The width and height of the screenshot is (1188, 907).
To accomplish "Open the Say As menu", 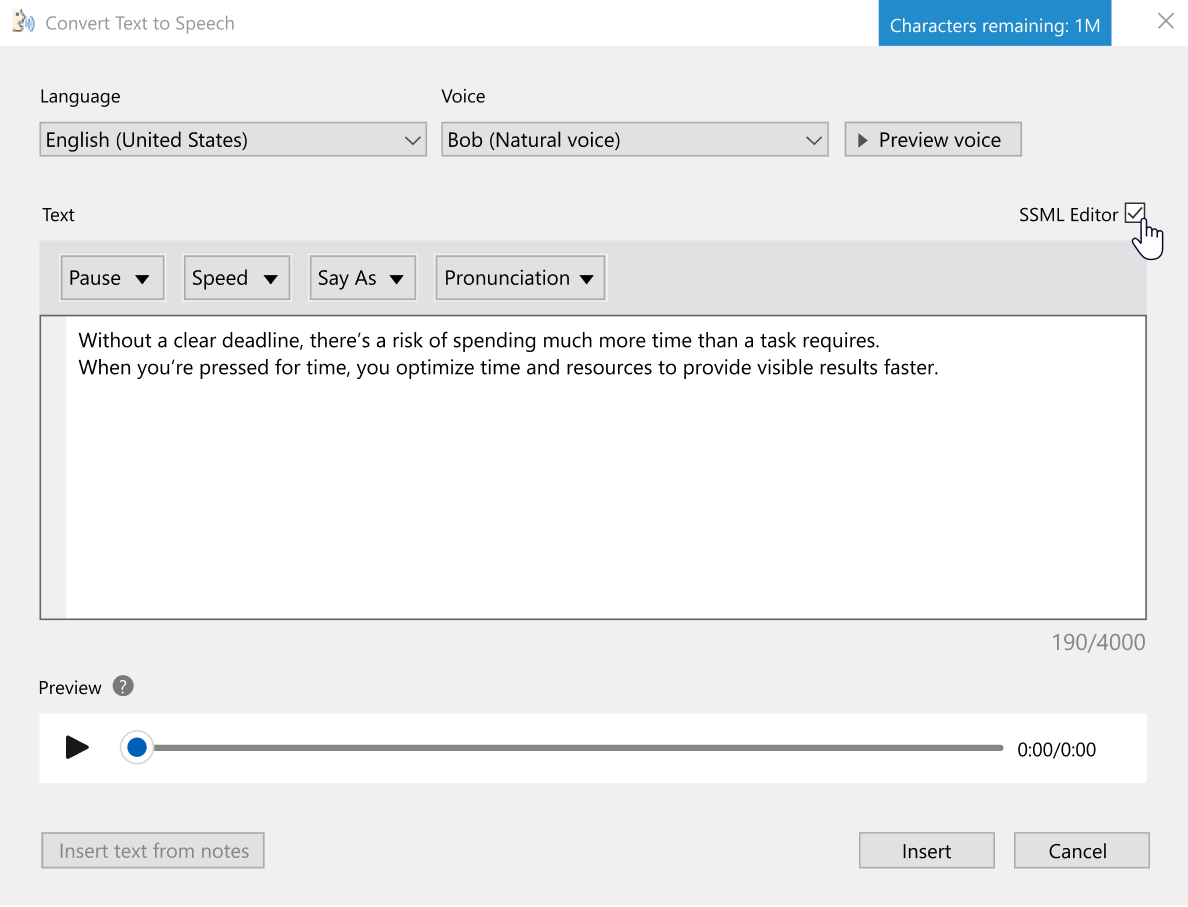I will coord(362,278).
